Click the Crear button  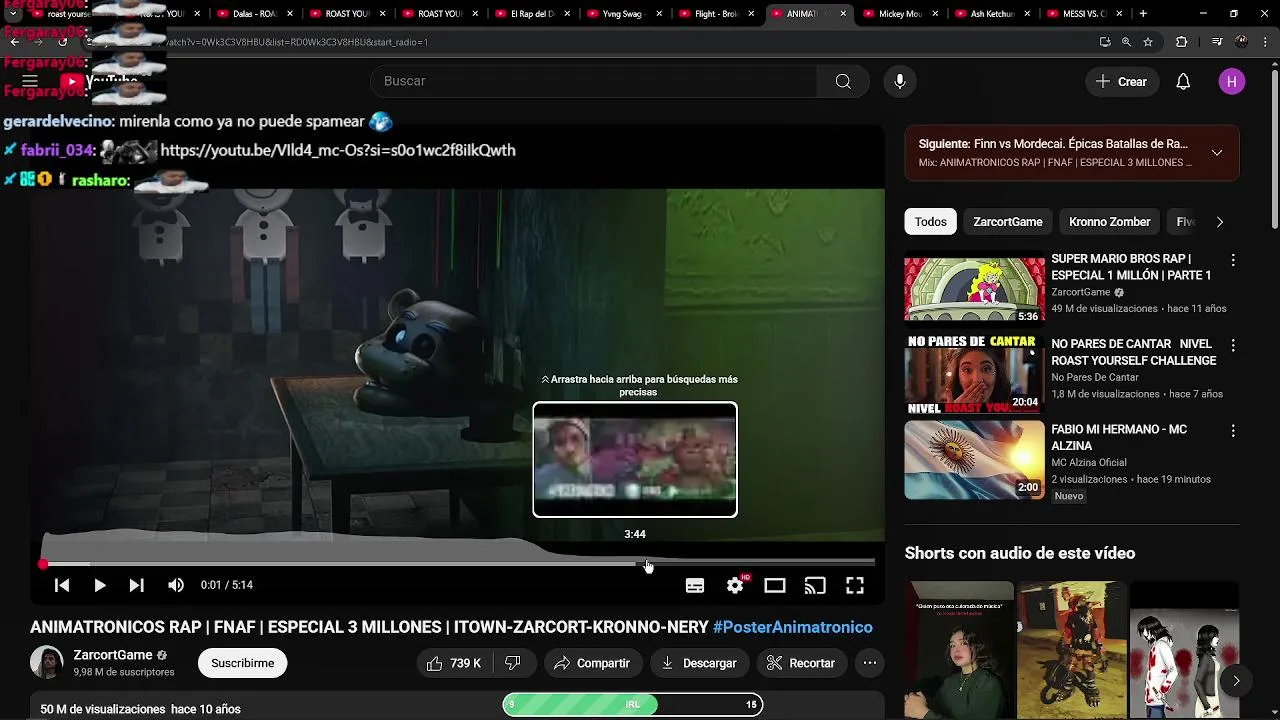1121,82
